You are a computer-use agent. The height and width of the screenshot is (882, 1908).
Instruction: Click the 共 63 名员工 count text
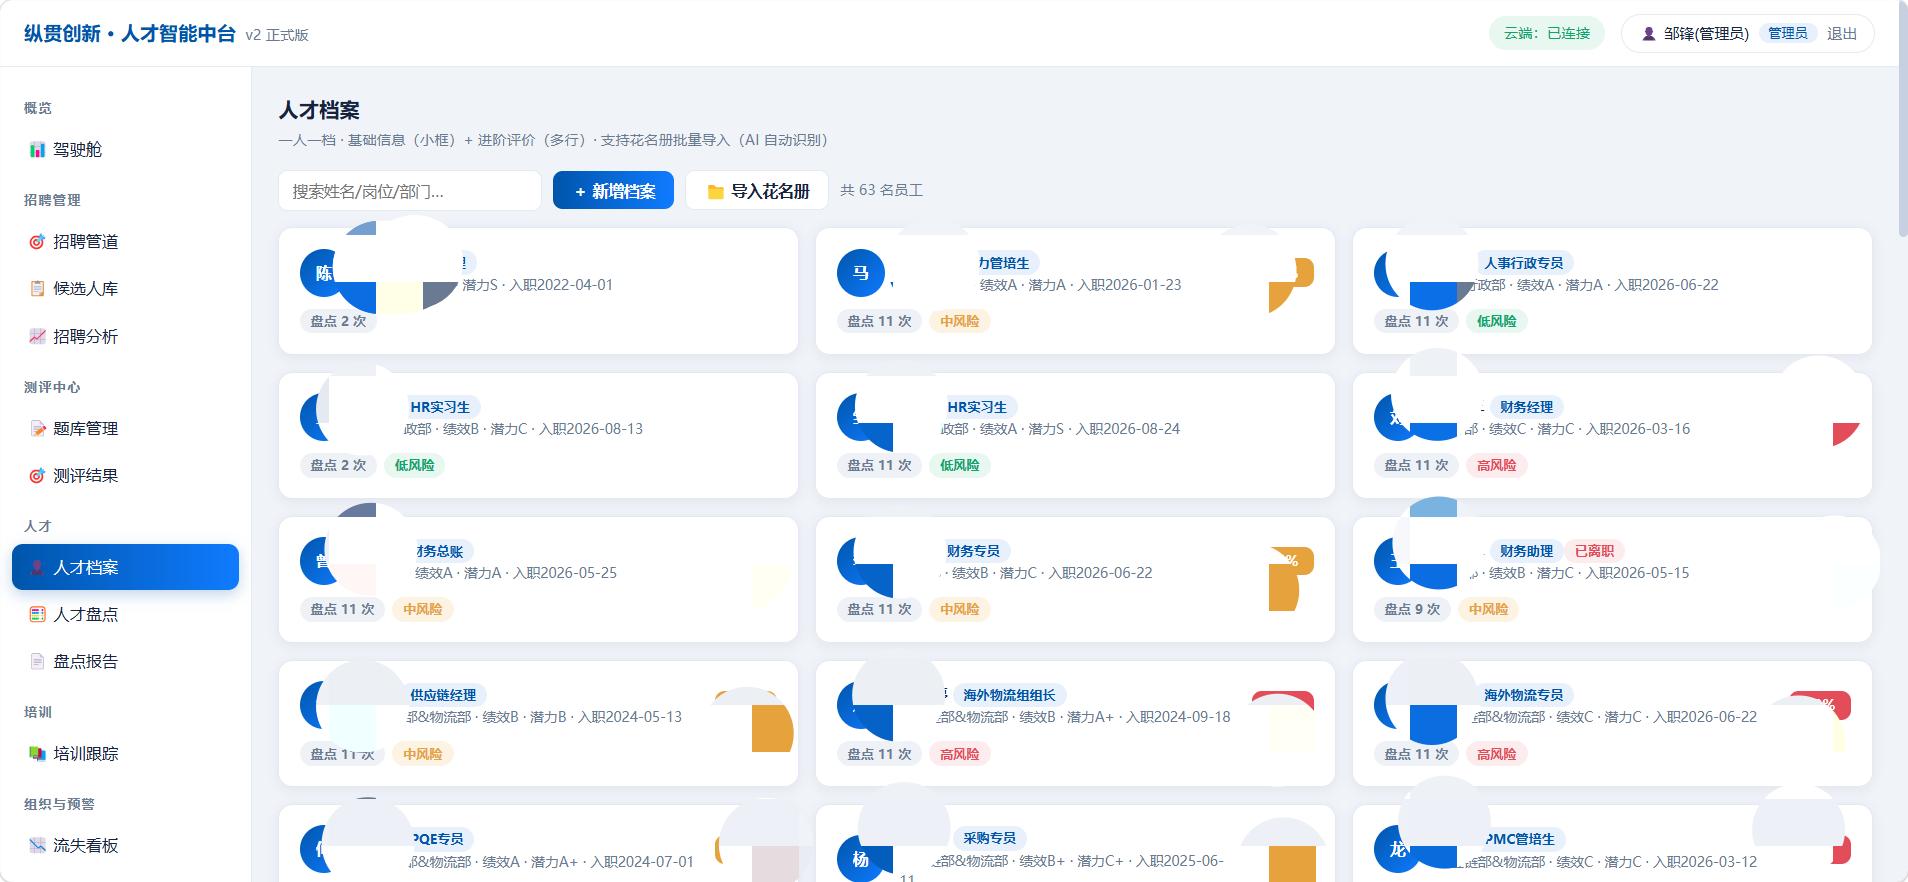click(881, 190)
